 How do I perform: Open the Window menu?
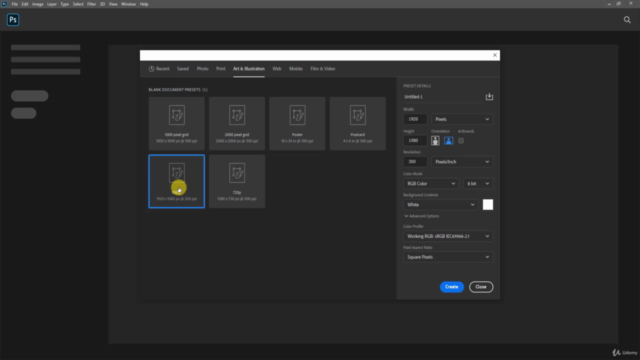129,4
